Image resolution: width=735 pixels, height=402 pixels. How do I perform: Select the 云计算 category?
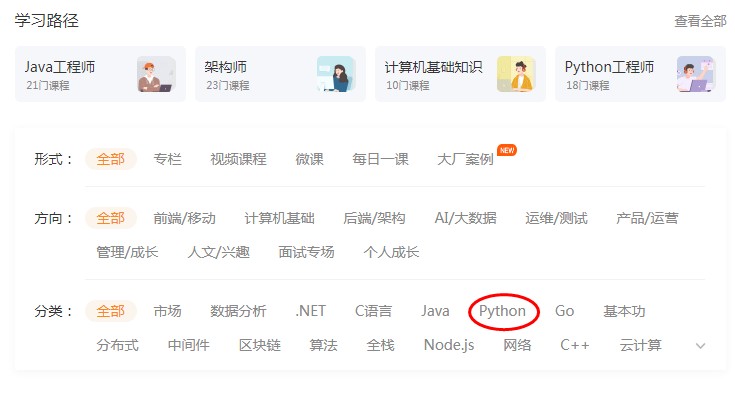[x=640, y=345]
